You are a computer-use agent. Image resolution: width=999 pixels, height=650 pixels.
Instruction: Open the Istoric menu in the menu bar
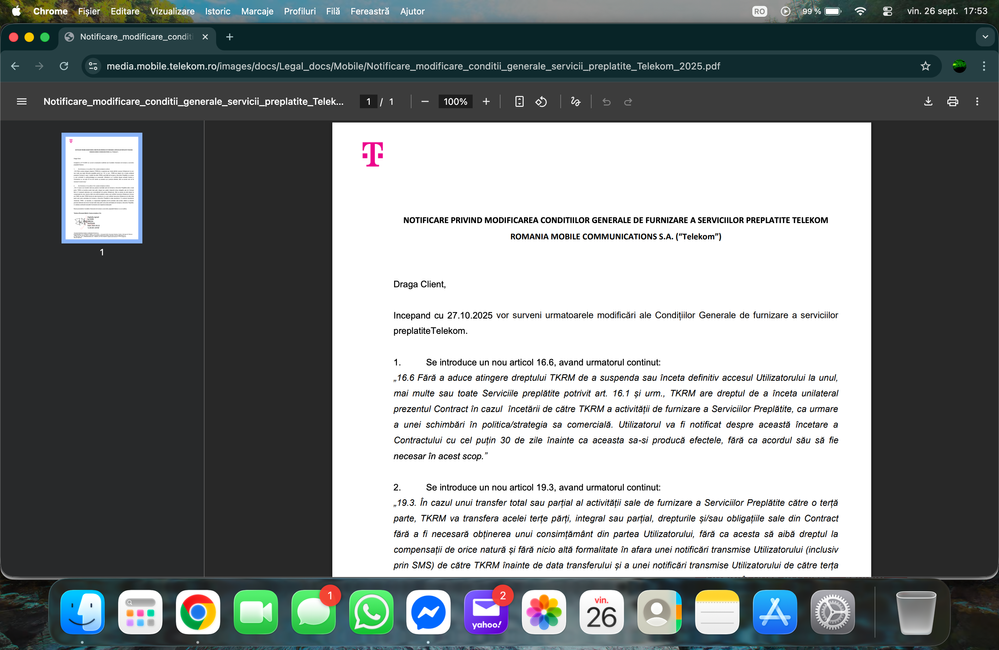217,11
